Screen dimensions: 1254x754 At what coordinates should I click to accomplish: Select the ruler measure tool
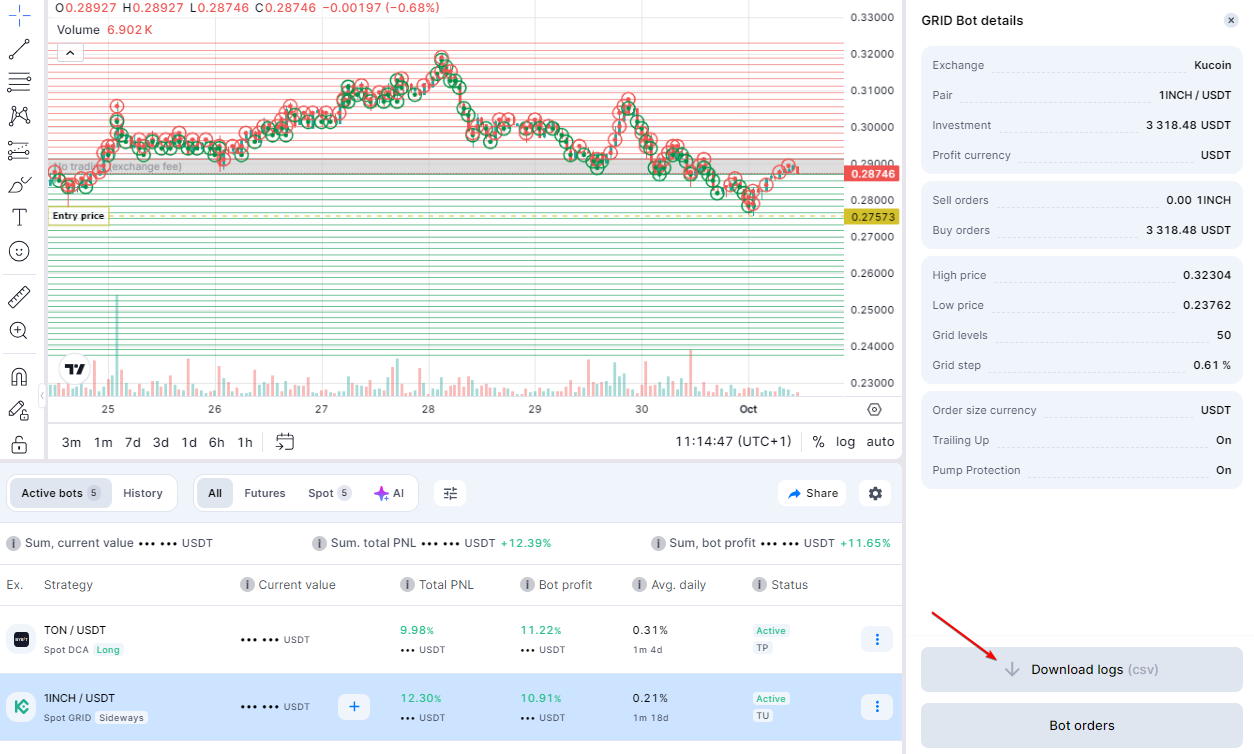pos(19,297)
